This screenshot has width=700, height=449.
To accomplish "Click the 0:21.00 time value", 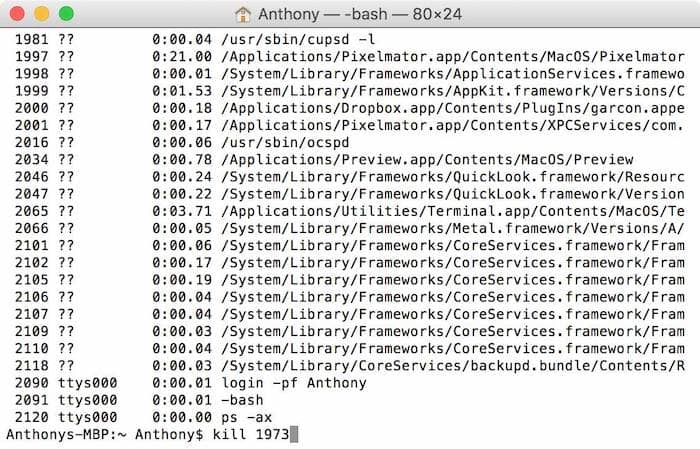I will pos(182,57).
